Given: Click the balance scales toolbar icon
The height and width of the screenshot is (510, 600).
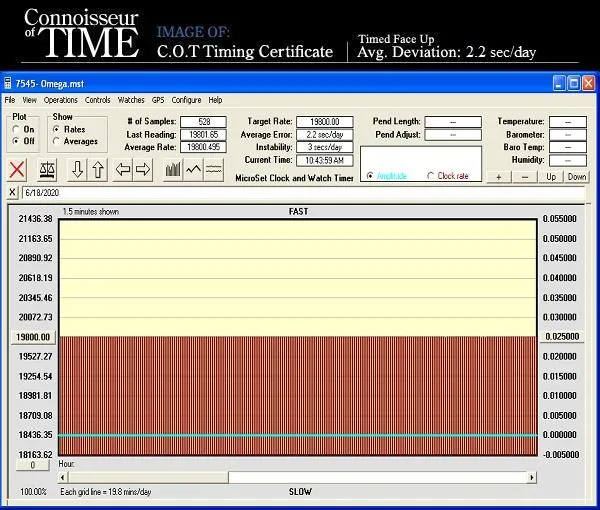Looking at the screenshot, I should pos(47,169).
